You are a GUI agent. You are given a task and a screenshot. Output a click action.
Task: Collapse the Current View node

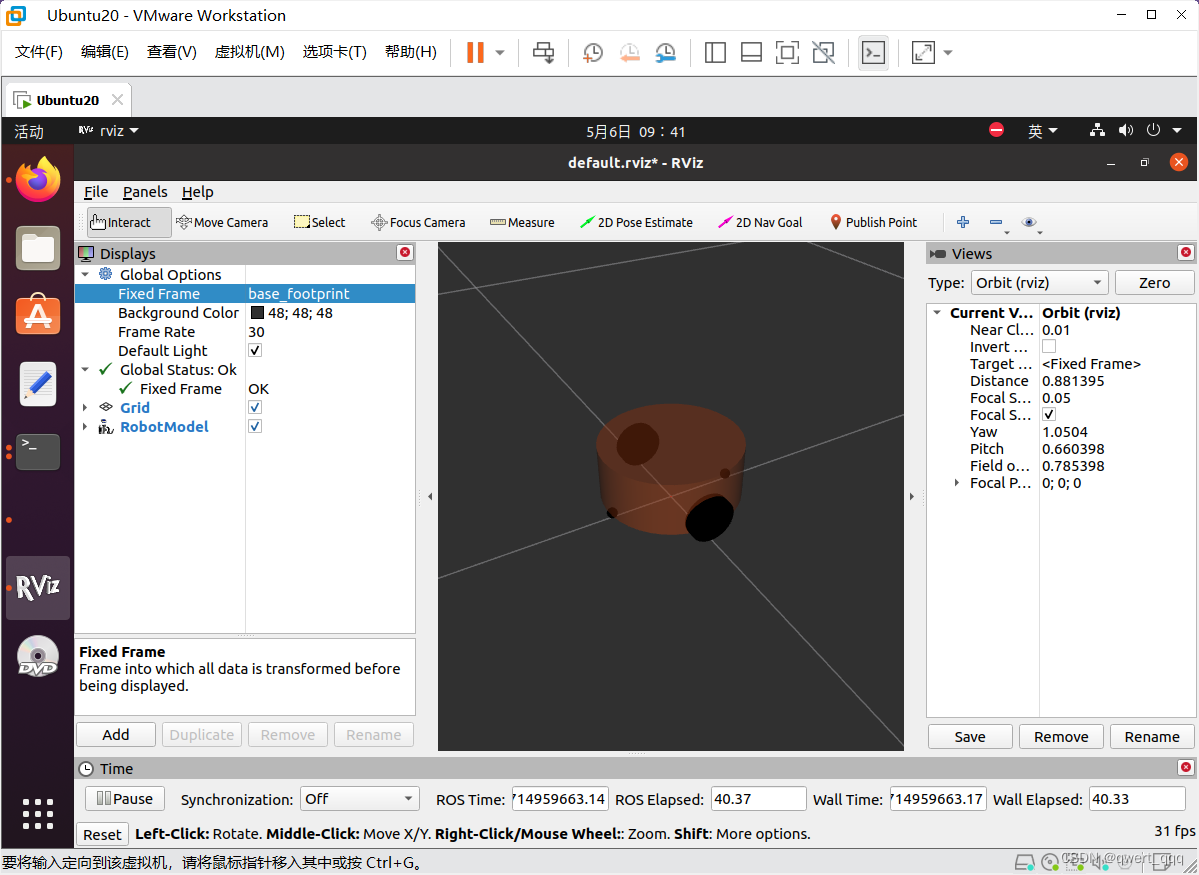pyautogui.click(x=937, y=313)
